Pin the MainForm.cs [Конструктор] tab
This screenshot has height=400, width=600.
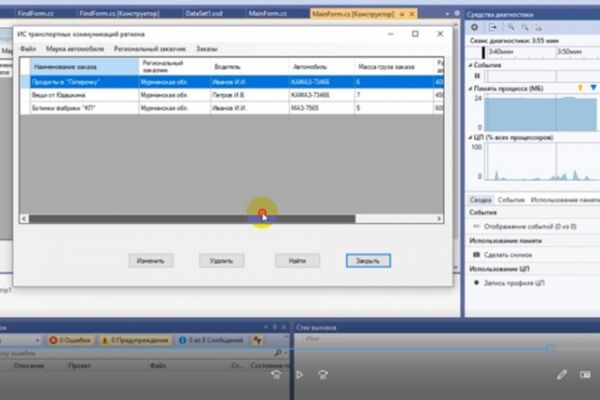point(402,14)
